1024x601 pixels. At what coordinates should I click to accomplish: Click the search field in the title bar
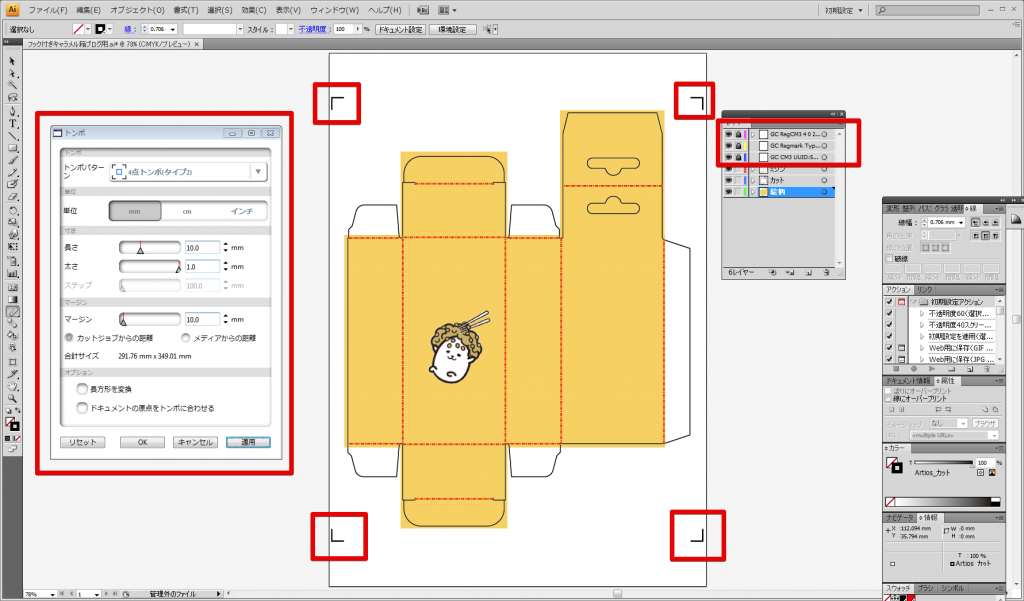coord(927,10)
